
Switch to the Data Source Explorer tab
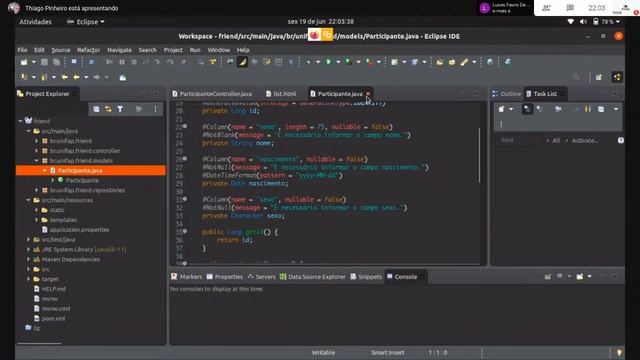point(312,277)
